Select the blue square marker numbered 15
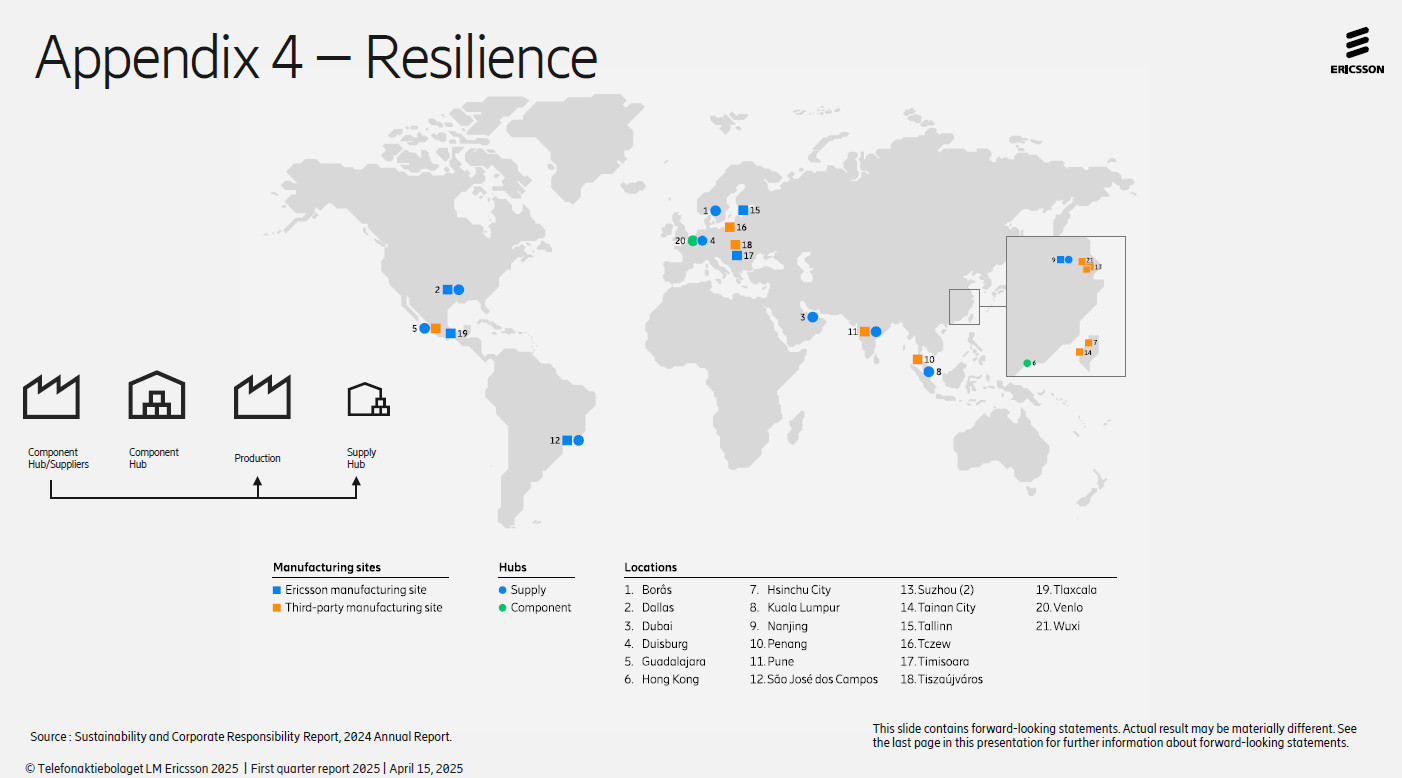The height and width of the screenshot is (778, 1402). pyautogui.click(x=743, y=210)
